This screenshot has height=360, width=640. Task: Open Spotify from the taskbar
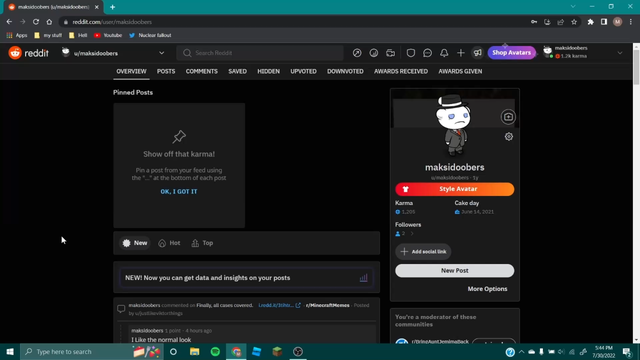coord(216,351)
